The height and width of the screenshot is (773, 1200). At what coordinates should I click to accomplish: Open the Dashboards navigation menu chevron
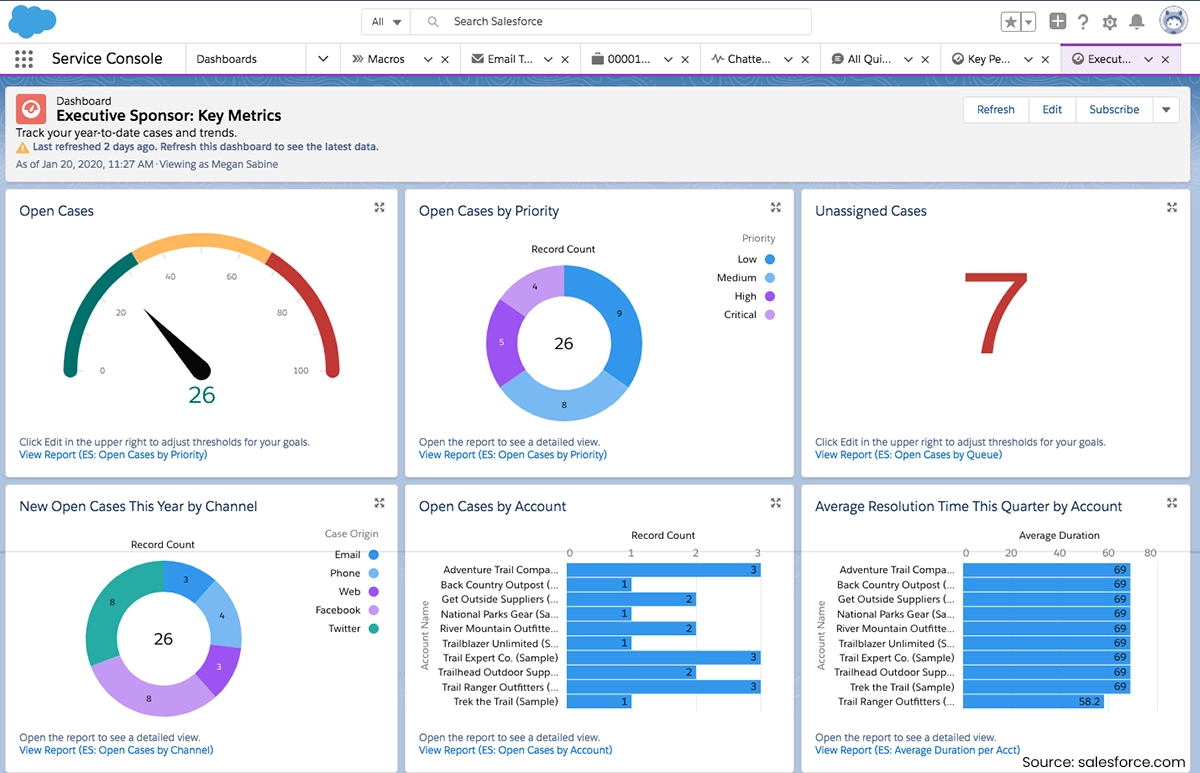(x=323, y=59)
